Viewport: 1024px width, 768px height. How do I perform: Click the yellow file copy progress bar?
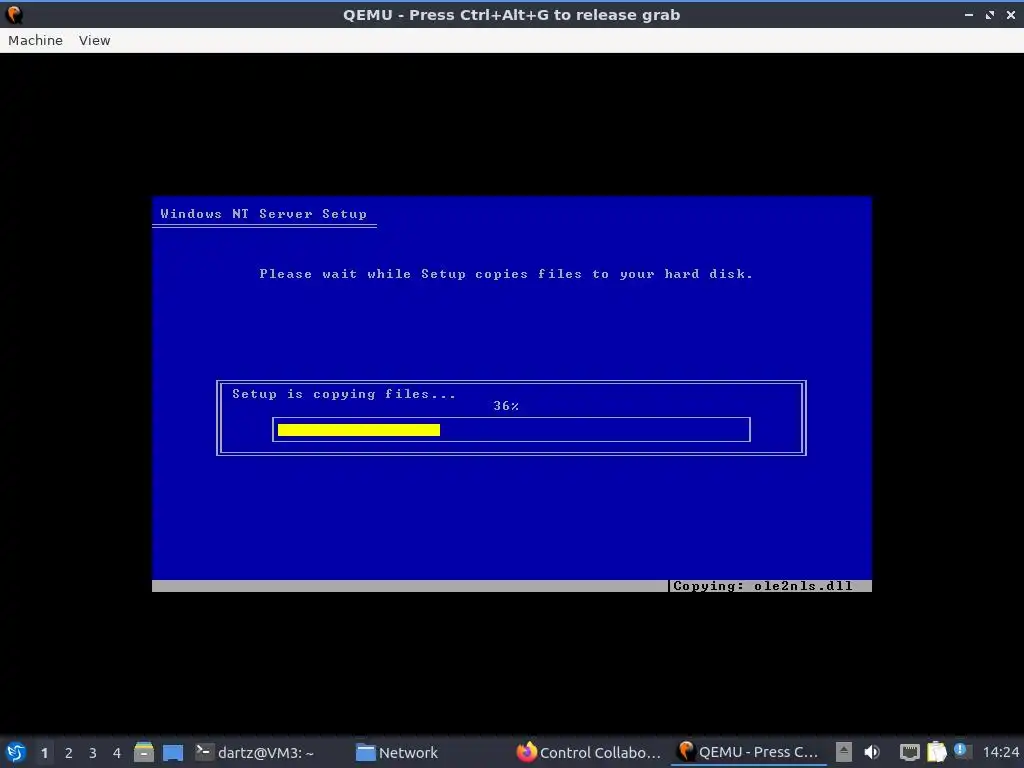359,430
